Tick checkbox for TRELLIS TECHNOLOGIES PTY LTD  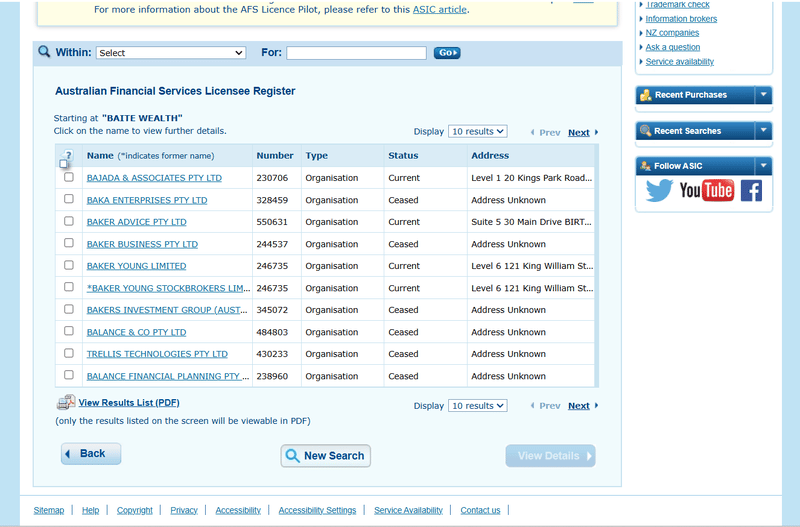click(x=69, y=353)
